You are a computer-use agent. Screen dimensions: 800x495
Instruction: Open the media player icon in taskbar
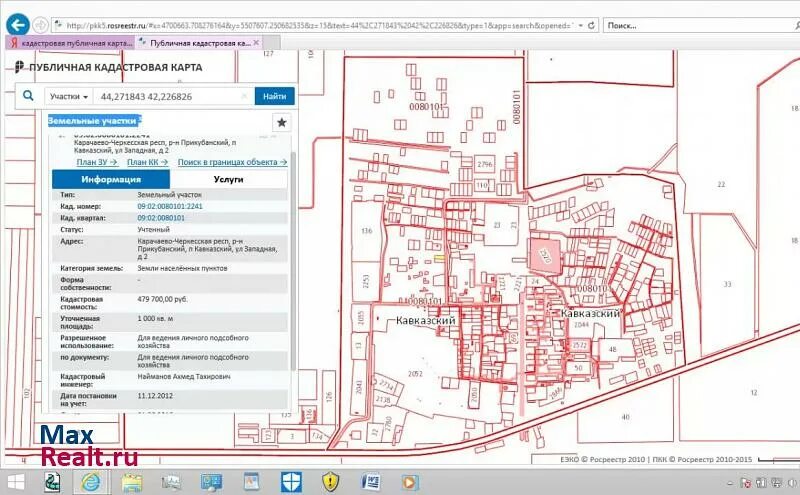[x=410, y=482]
